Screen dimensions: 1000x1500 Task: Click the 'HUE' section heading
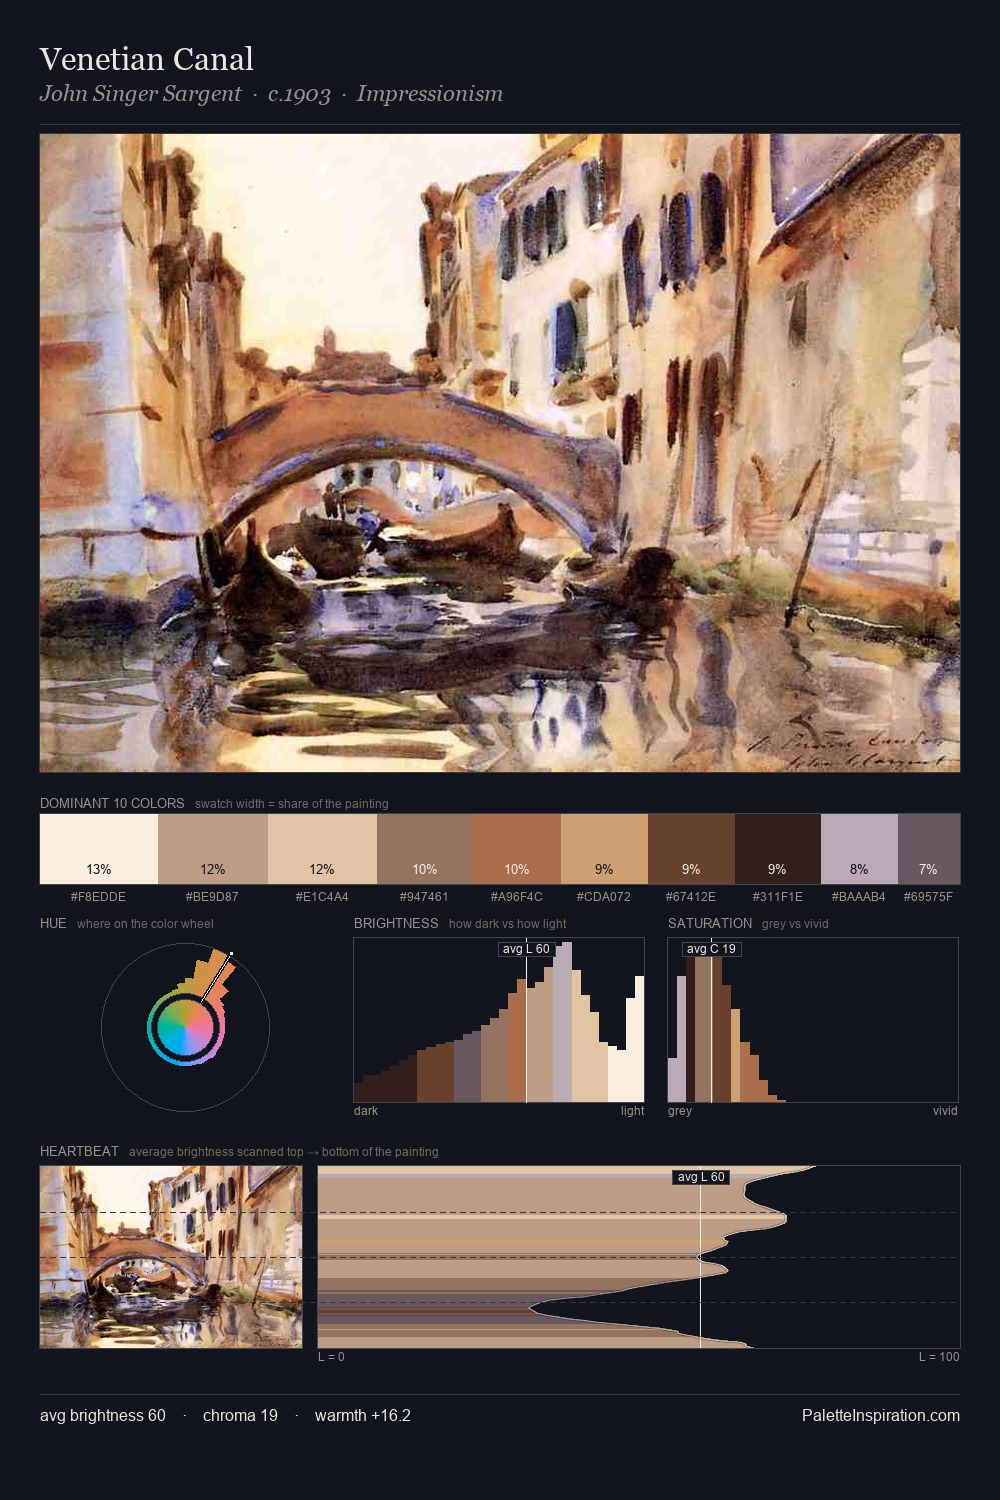[x=53, y=923]
